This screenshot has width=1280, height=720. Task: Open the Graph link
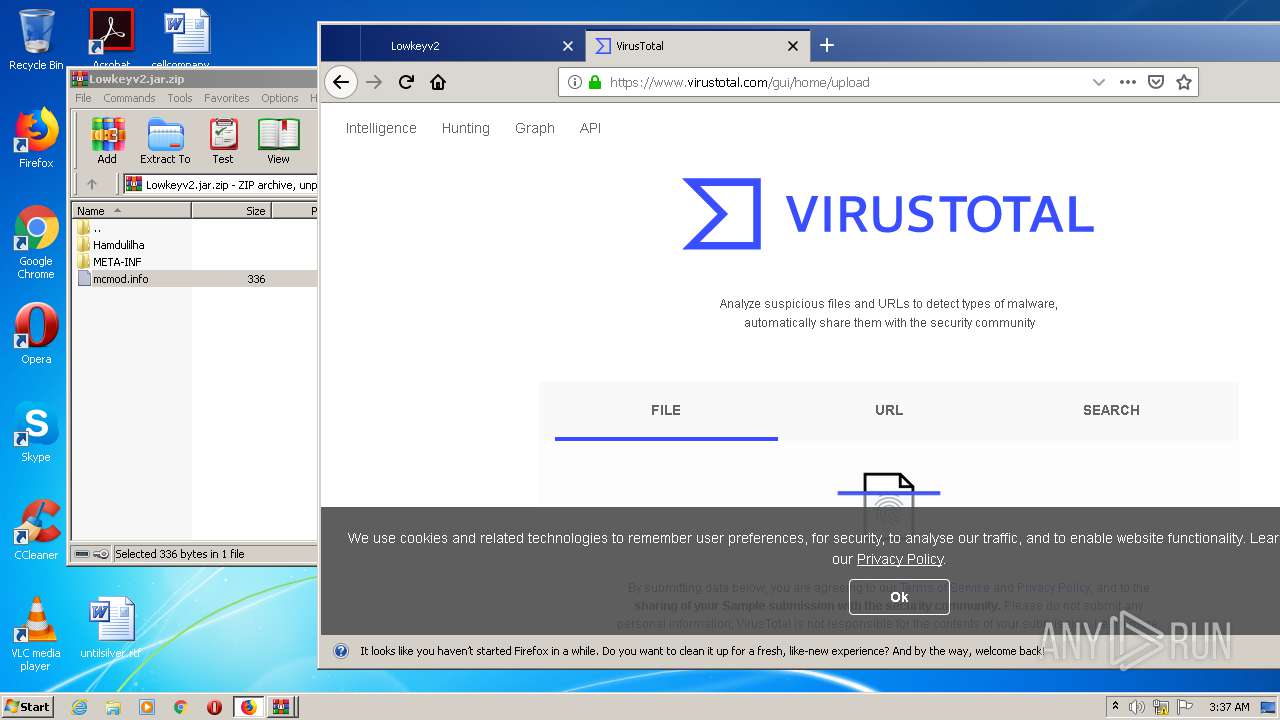tap(535, 128)
